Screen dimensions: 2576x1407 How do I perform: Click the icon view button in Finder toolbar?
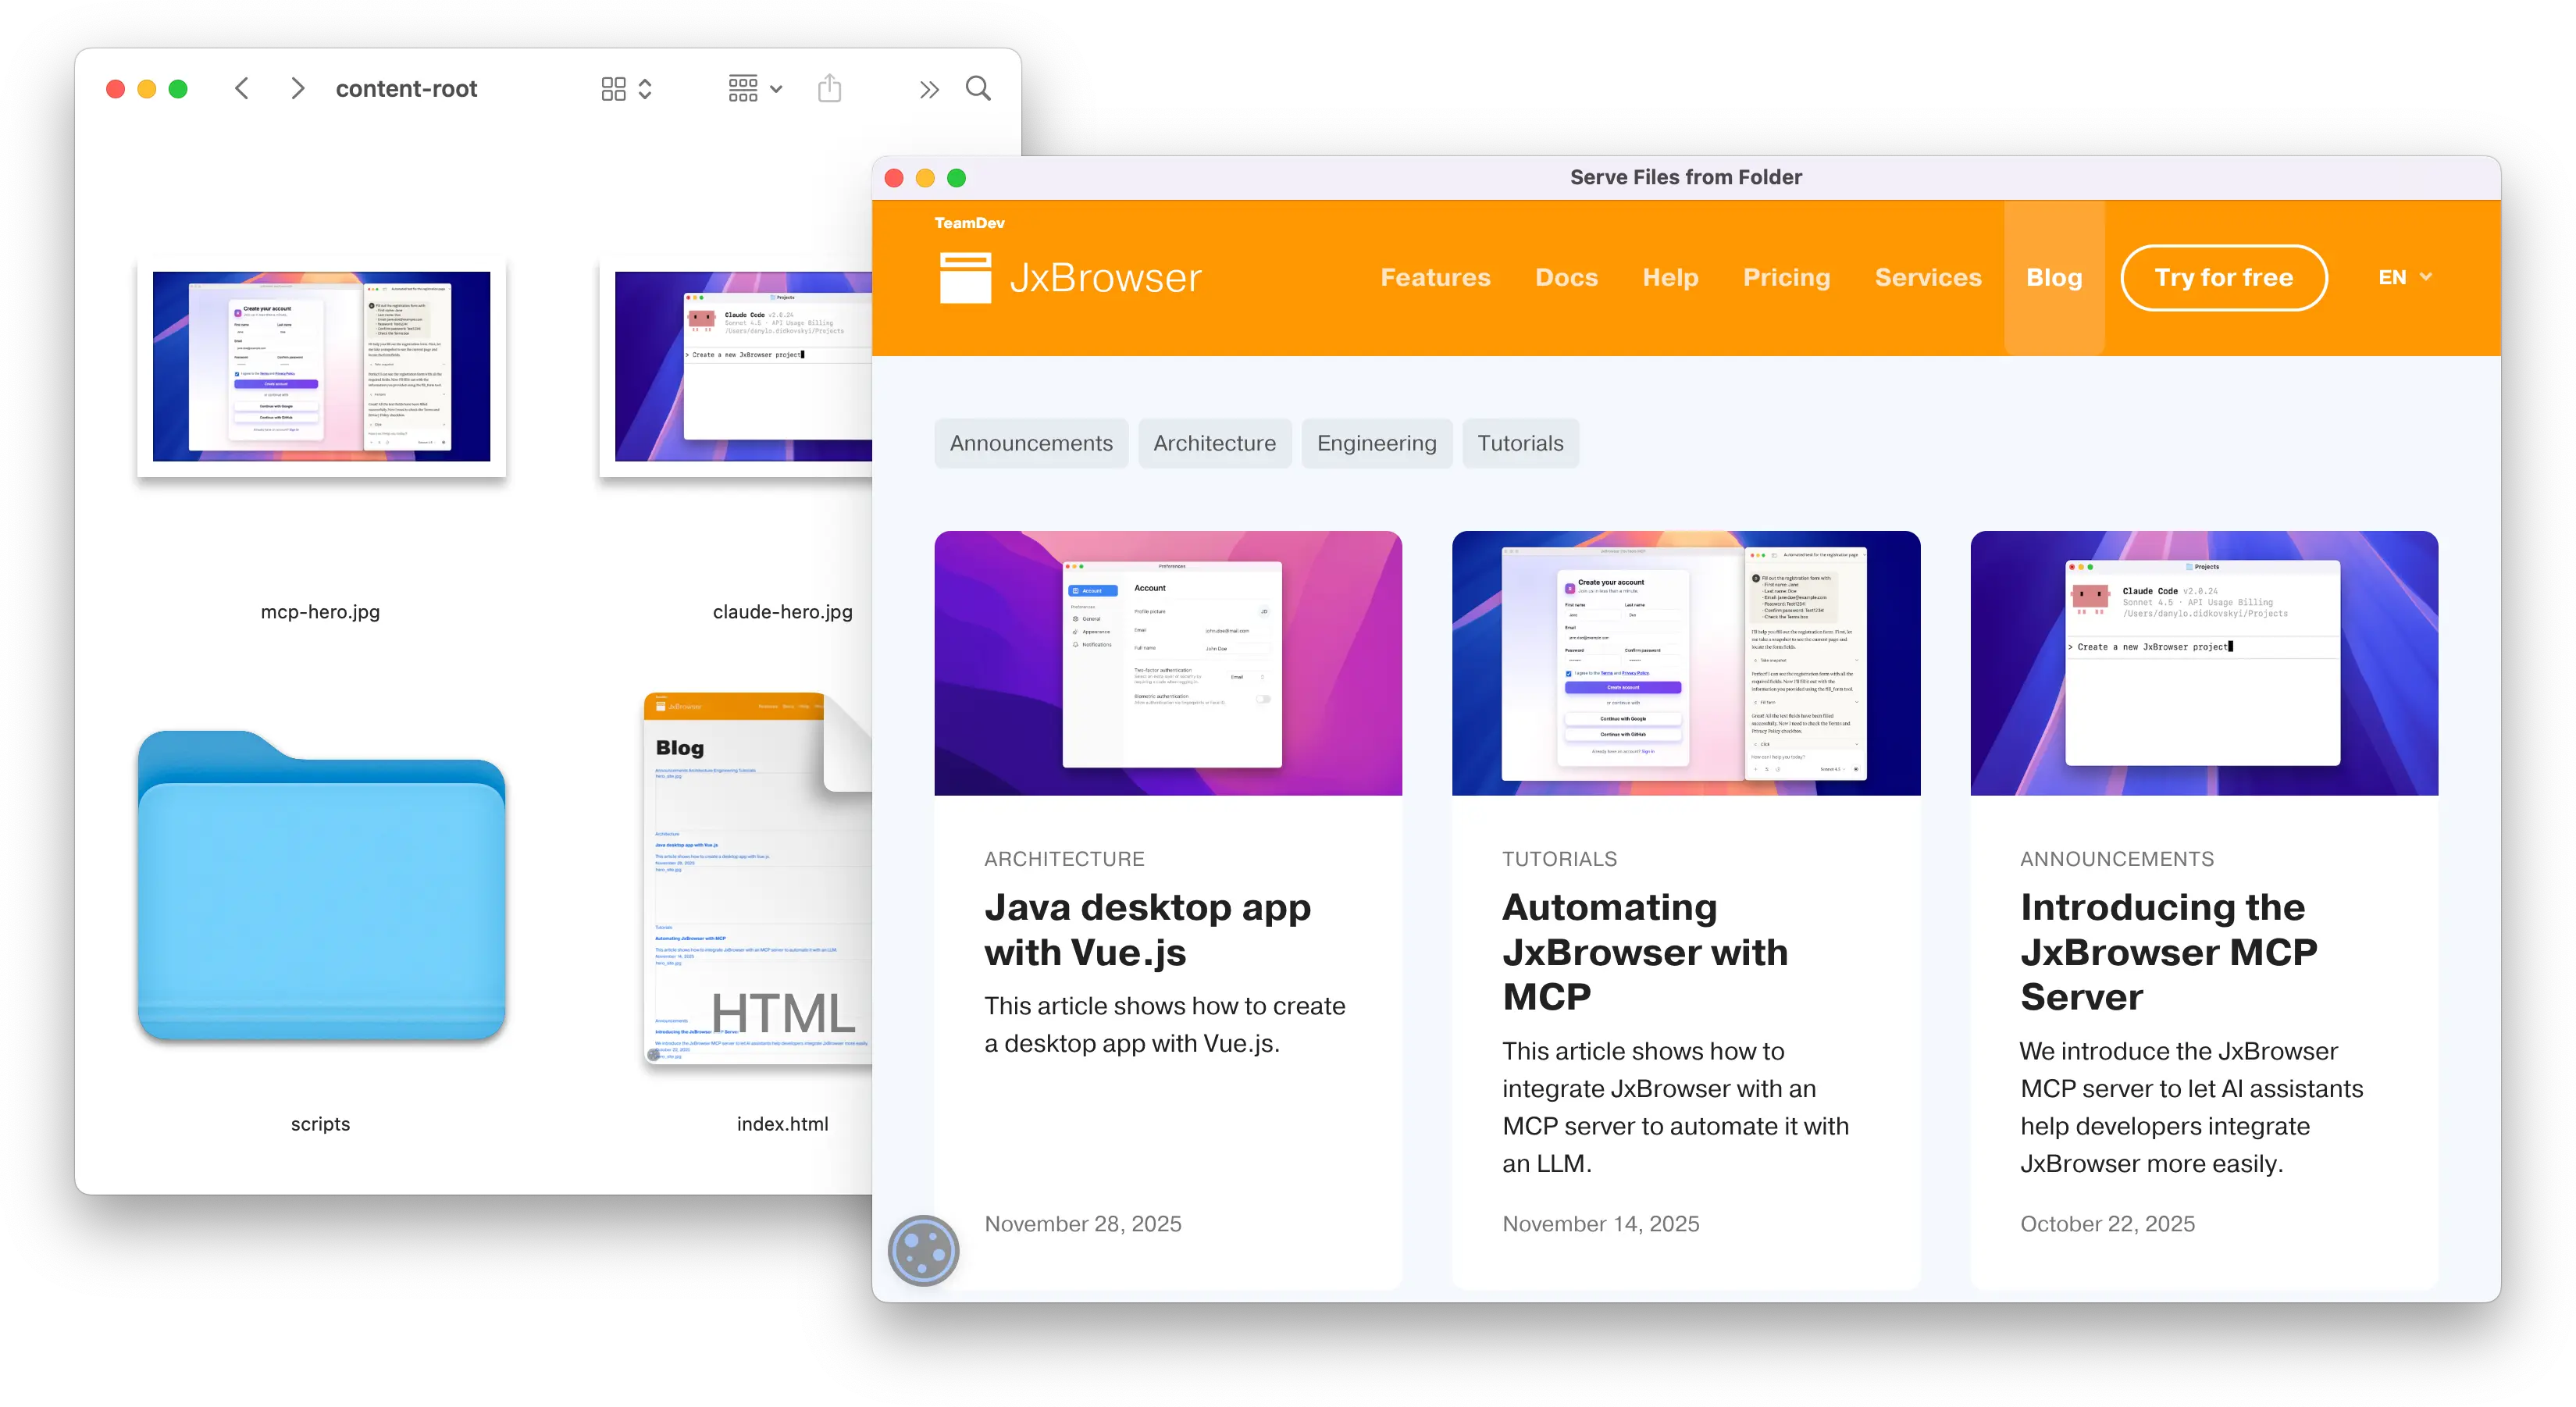point(614,88)
